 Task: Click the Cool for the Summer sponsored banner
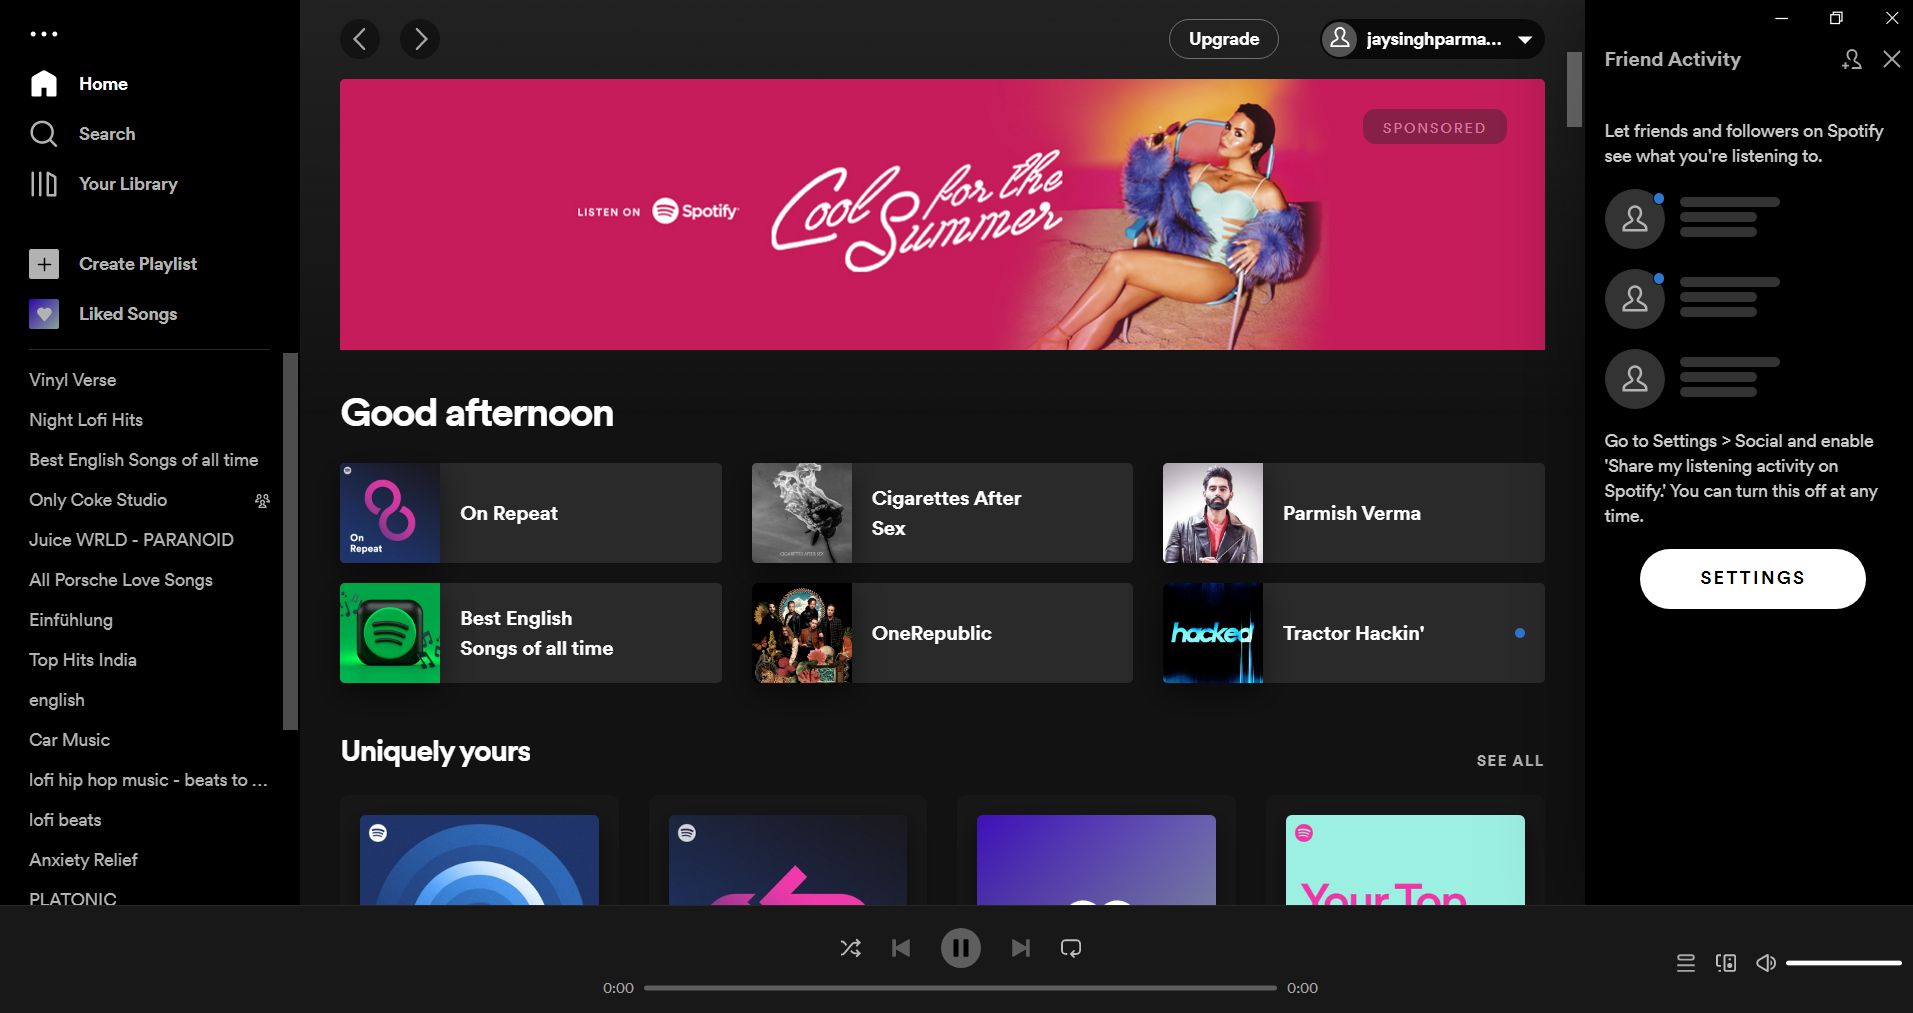pos(942,214)
